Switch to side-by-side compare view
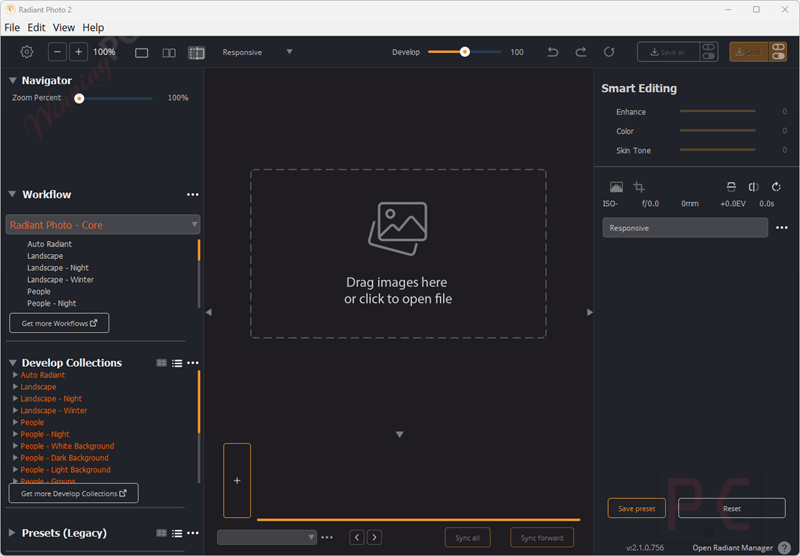Screen dimensions: 800x556 click(169, 53)
